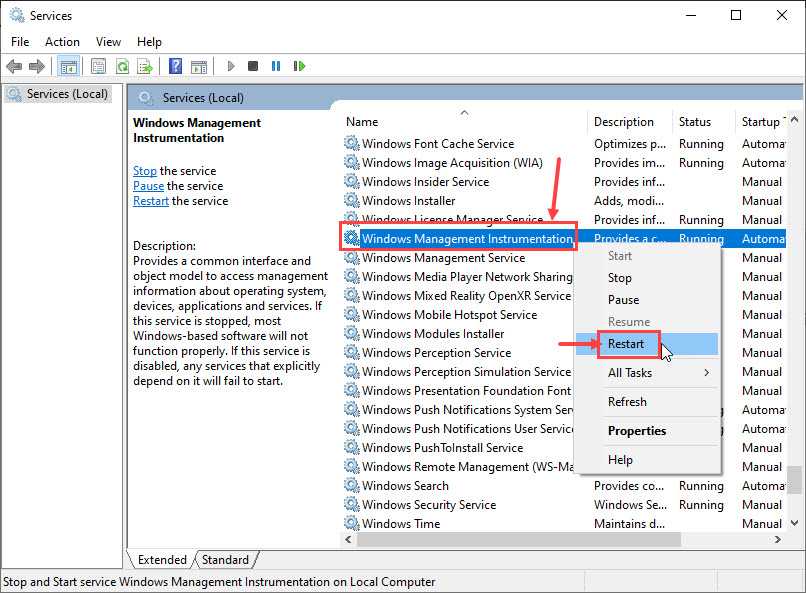Choose Stop in the context menu
The width and height of the screenshot is (806, 593).
pos(649,278)
